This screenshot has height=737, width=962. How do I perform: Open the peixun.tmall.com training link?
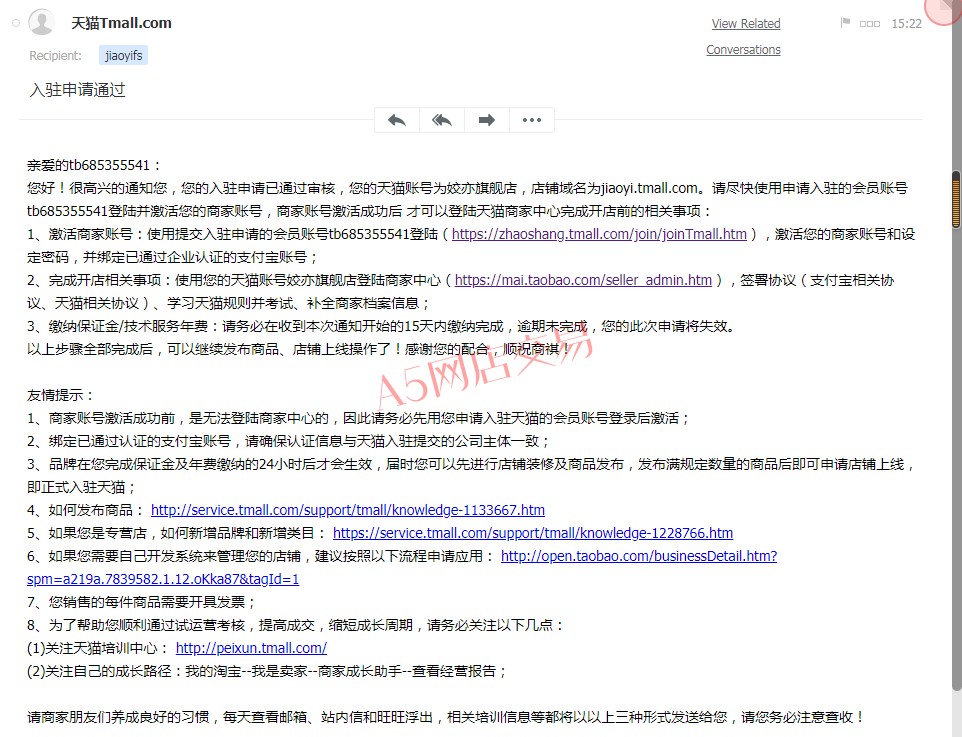tap(251, 649)
